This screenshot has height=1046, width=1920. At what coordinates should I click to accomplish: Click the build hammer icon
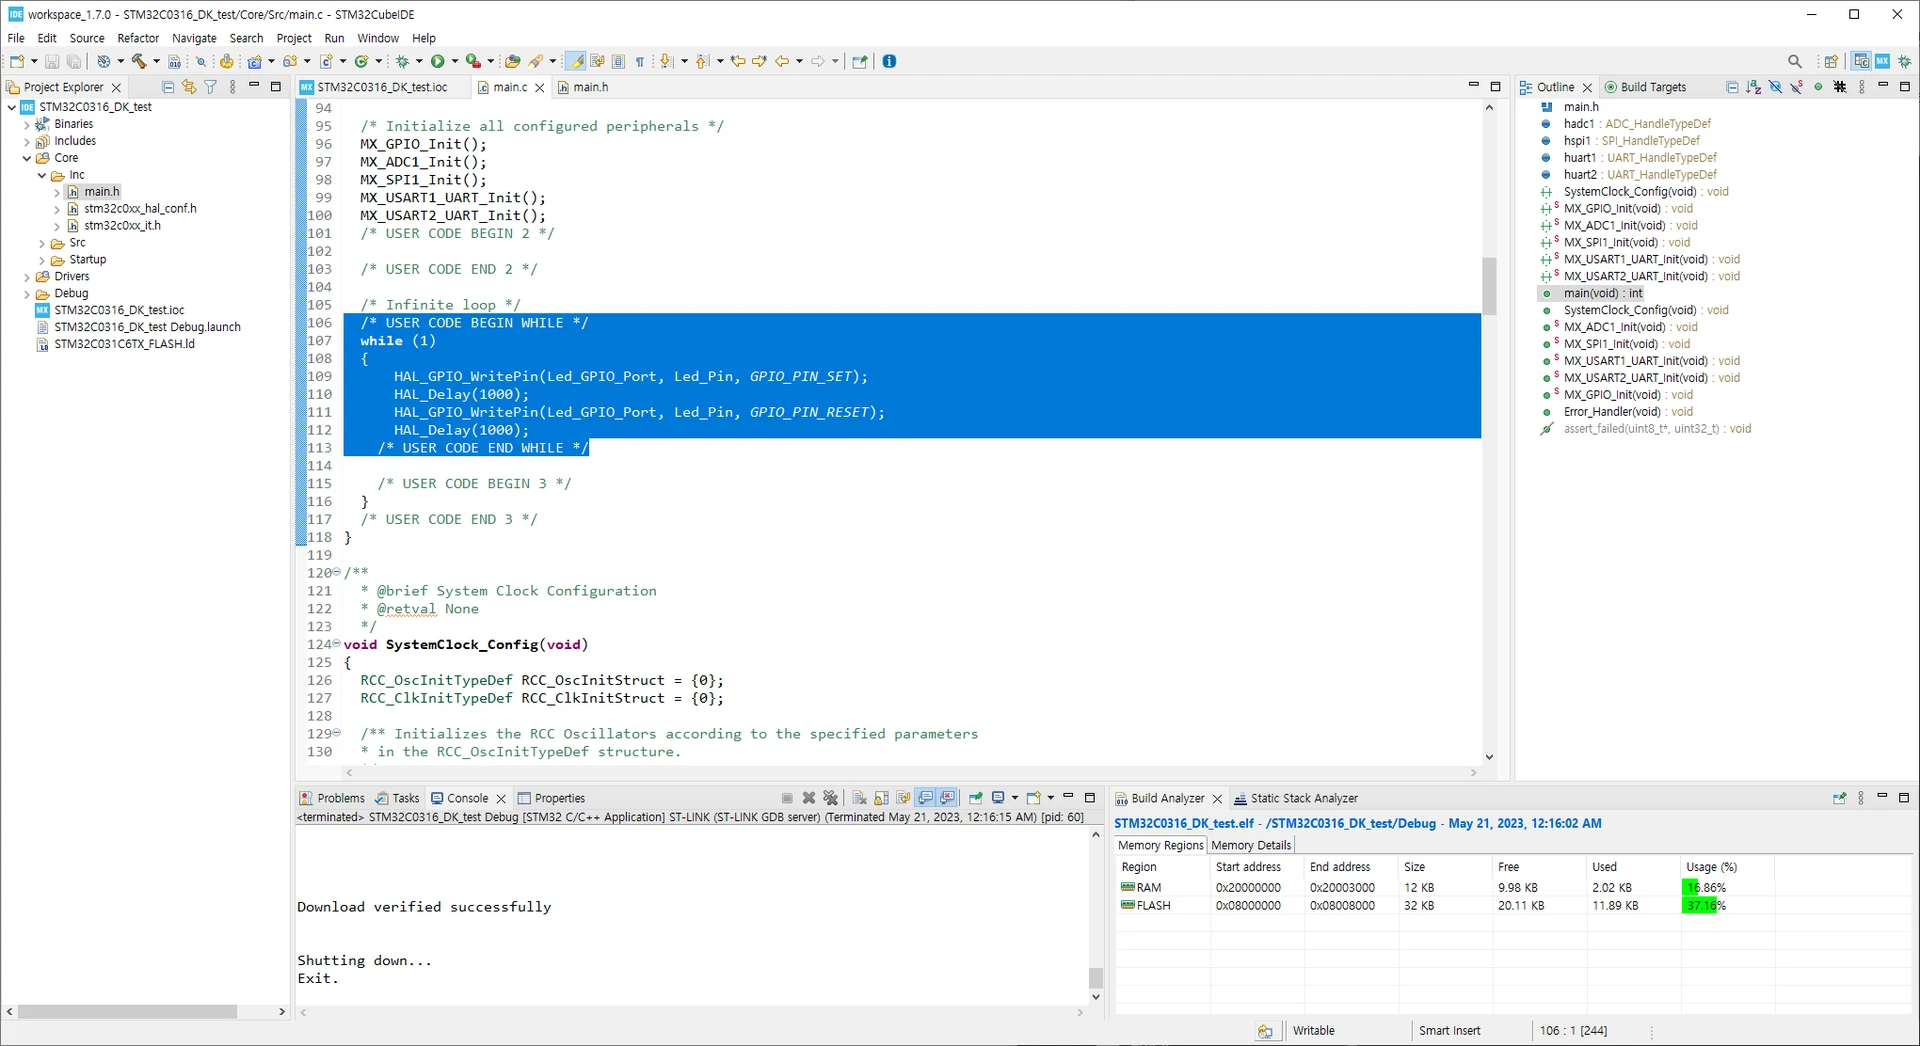pos(139,62)
